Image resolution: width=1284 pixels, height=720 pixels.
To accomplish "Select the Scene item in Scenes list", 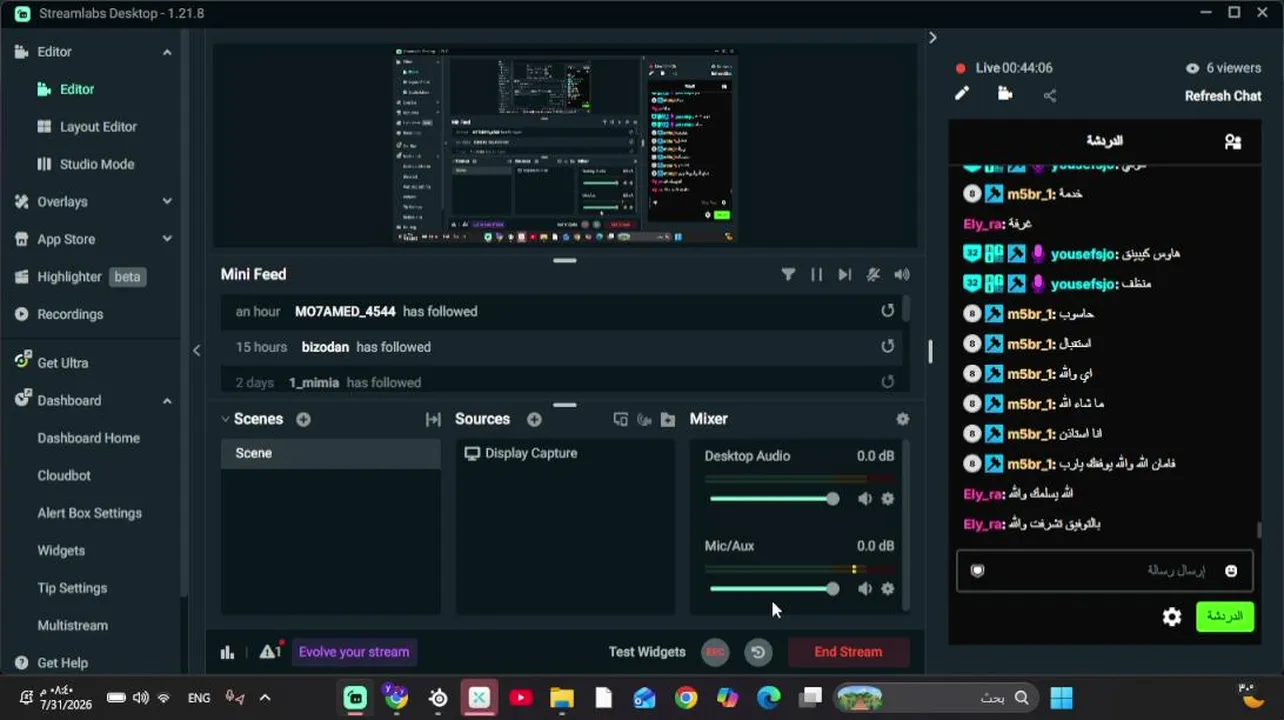I will (x=330, y=453).
